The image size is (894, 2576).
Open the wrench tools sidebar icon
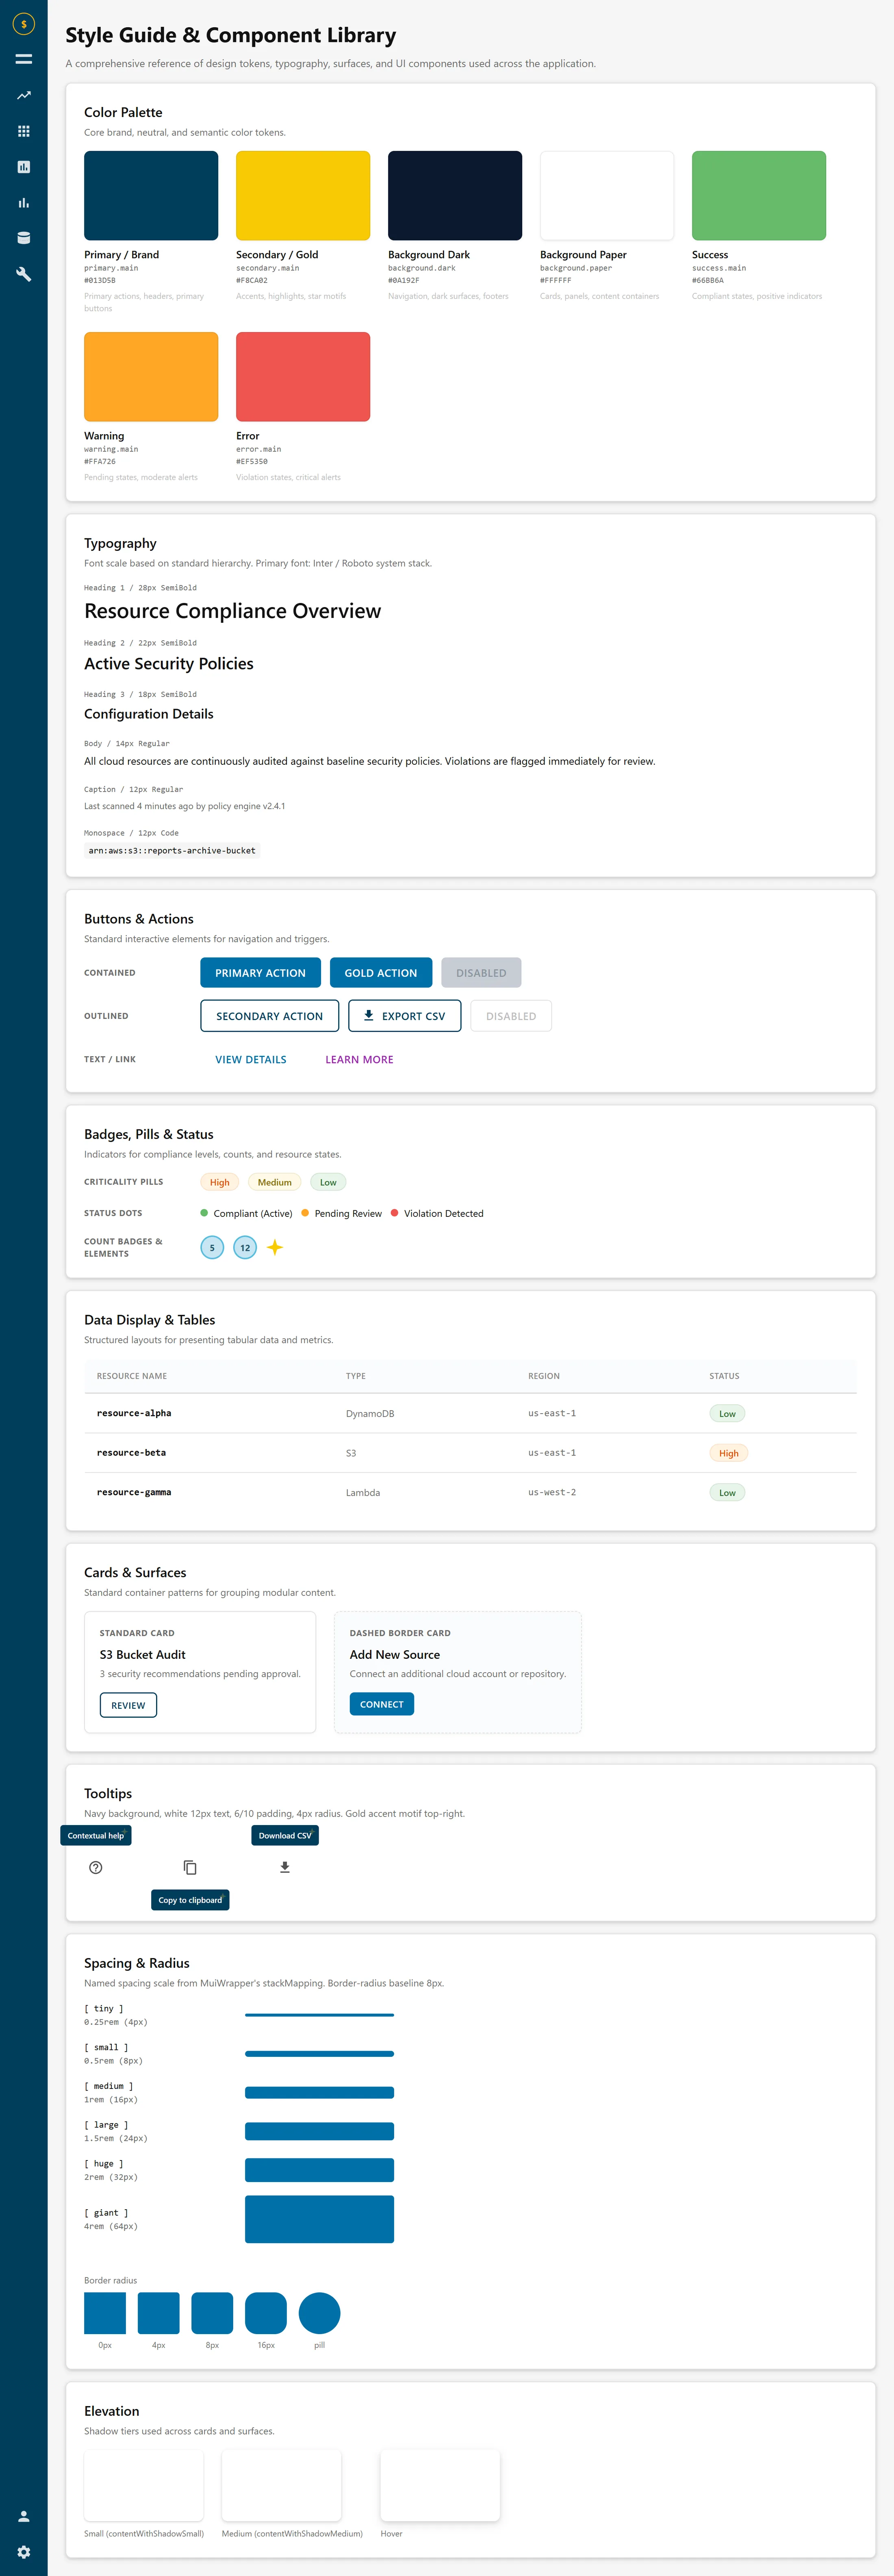pyautogui.click(x=23, y=274)
